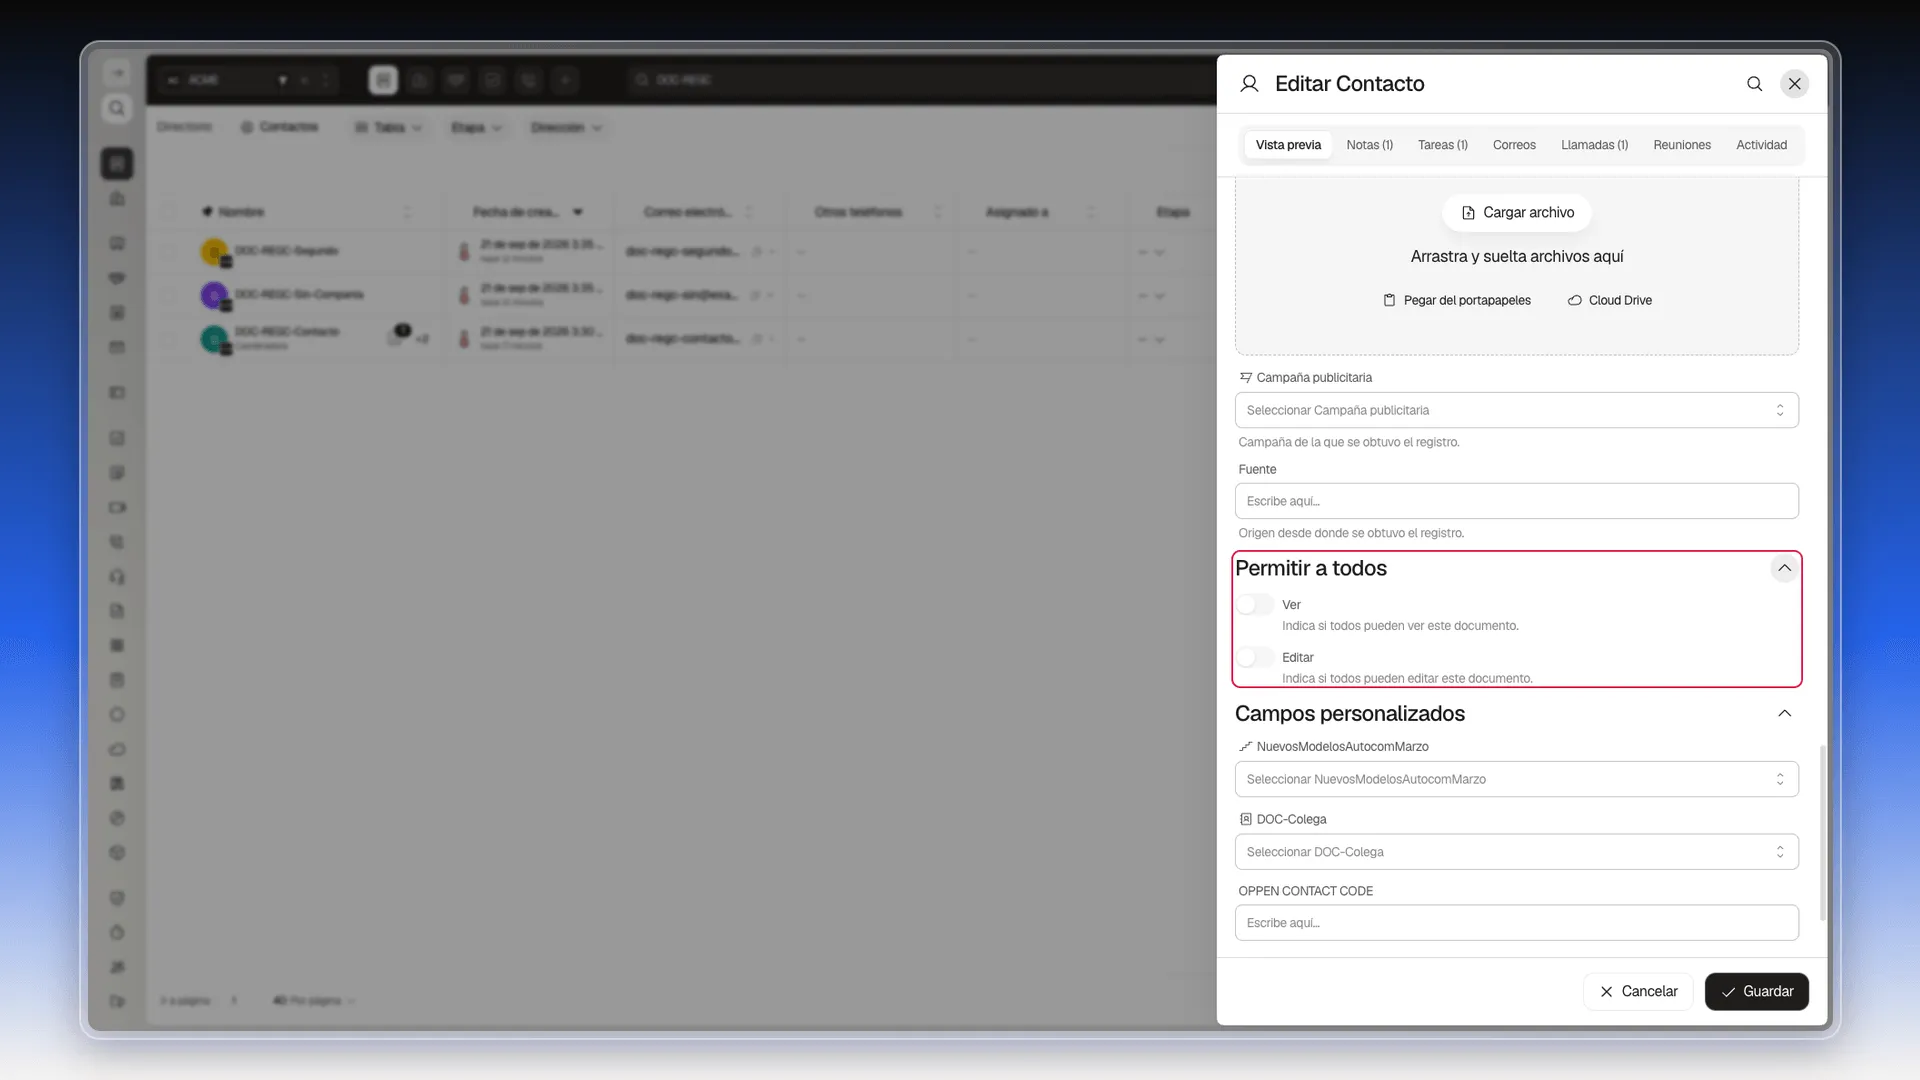
Task: Choose Cloud Drive upload option
Action: point(1609,300)
